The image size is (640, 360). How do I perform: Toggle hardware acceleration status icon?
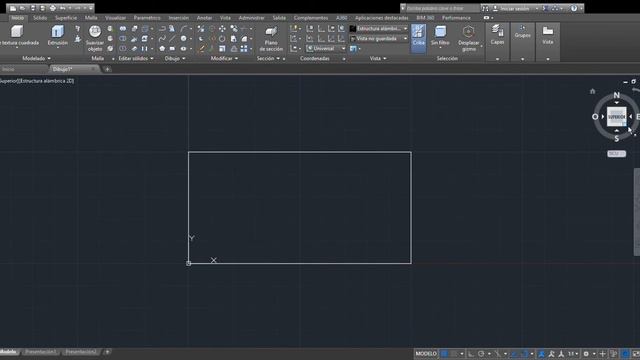pyautogui.click(x=625, y=354)
